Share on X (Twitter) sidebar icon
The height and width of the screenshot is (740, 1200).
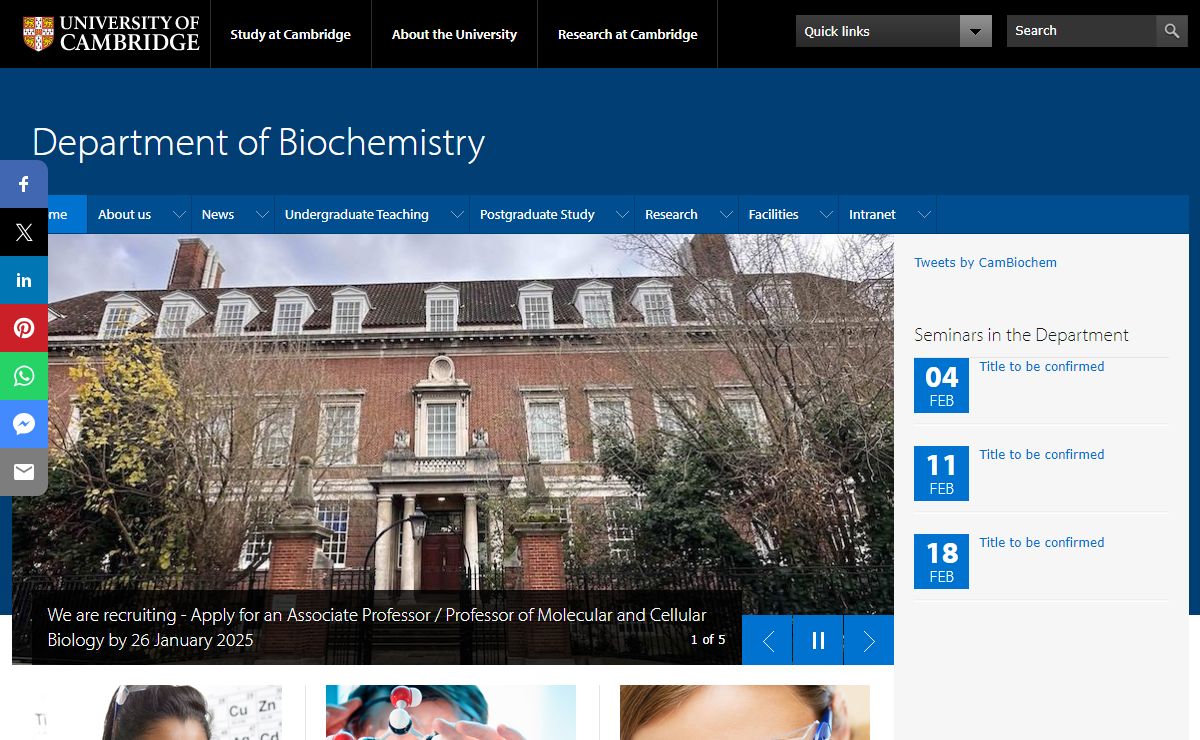click(24, 232)
